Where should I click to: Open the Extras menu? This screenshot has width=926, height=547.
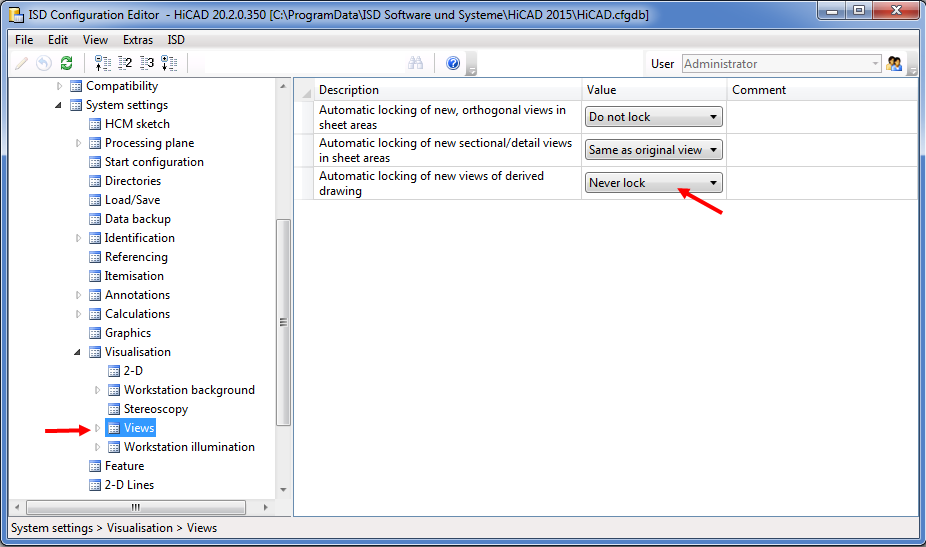point(138,40)
